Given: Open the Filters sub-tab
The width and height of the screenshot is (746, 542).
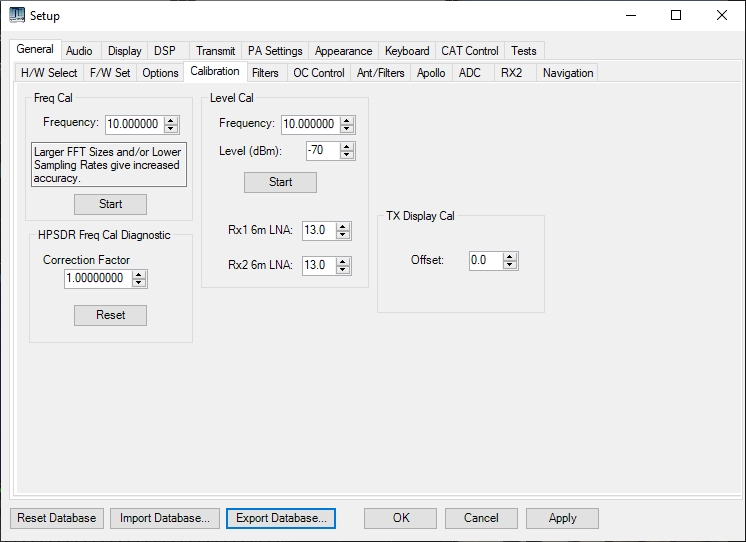Looking at the screenshot, I should click(265, 73).
